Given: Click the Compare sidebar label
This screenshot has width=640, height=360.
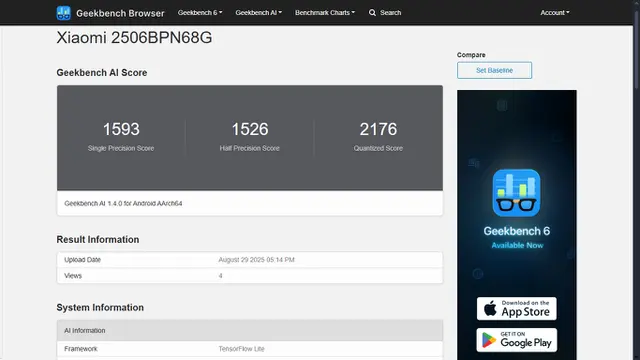Looking at the screenshot, I should 471,55.
